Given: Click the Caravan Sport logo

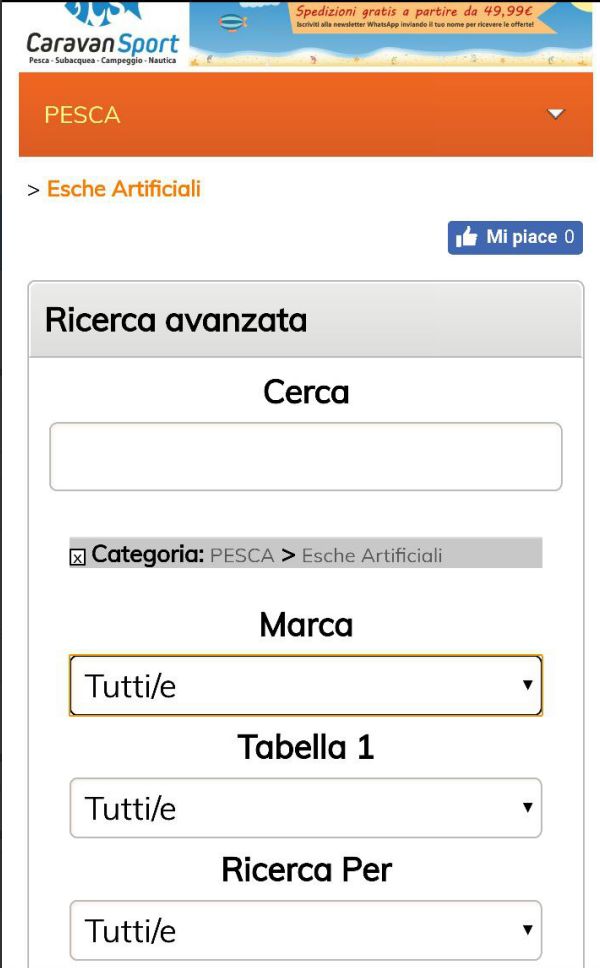Looking at the screenshot, I should click(x=103, y=35).
